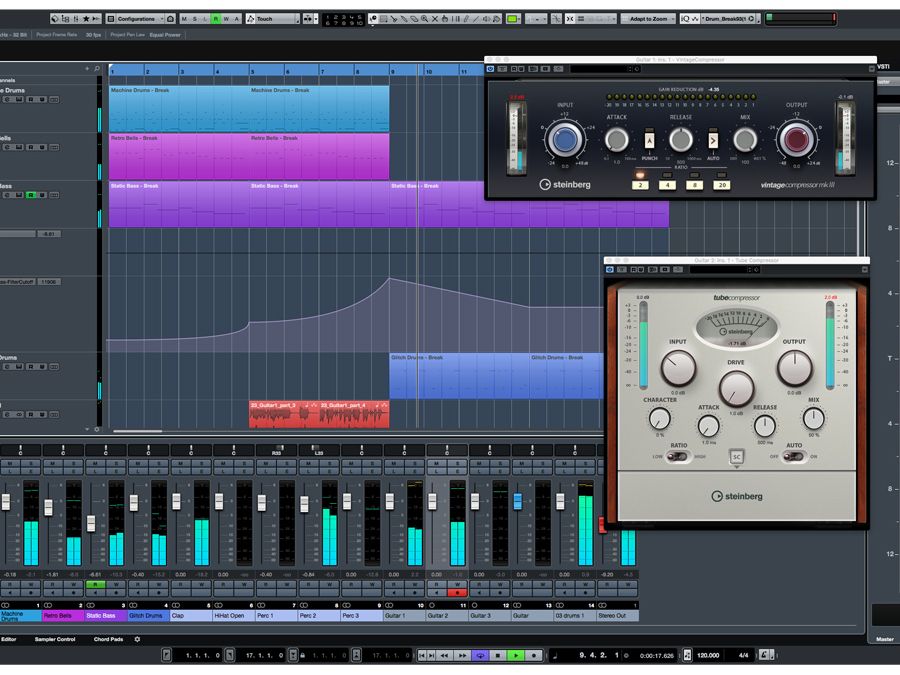Select the Stereo Out mixer channel label
Screen dimensions: 900x675
pyautogui.click(x=618, y=615)
